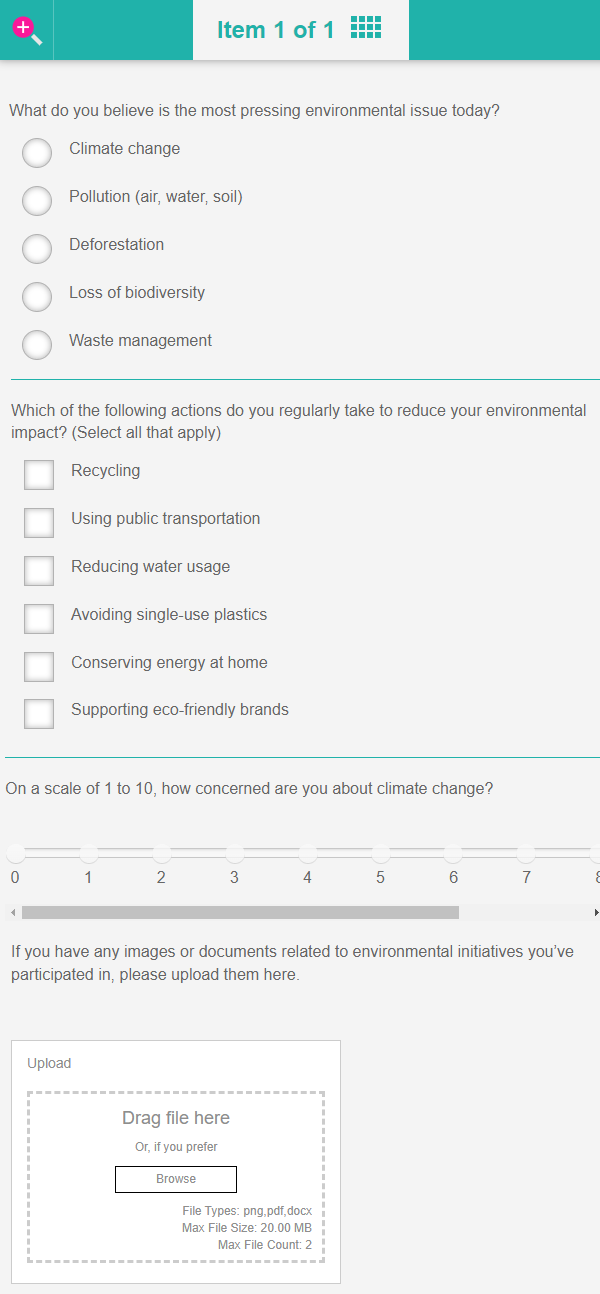Screen dimensions: 600x1294
Task: Click the pink zoom magnifier icon
Action: click(27, 30)
